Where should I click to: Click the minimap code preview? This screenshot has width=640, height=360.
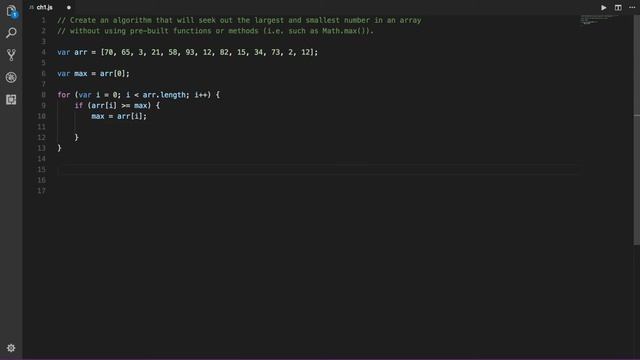click(598, 19)
